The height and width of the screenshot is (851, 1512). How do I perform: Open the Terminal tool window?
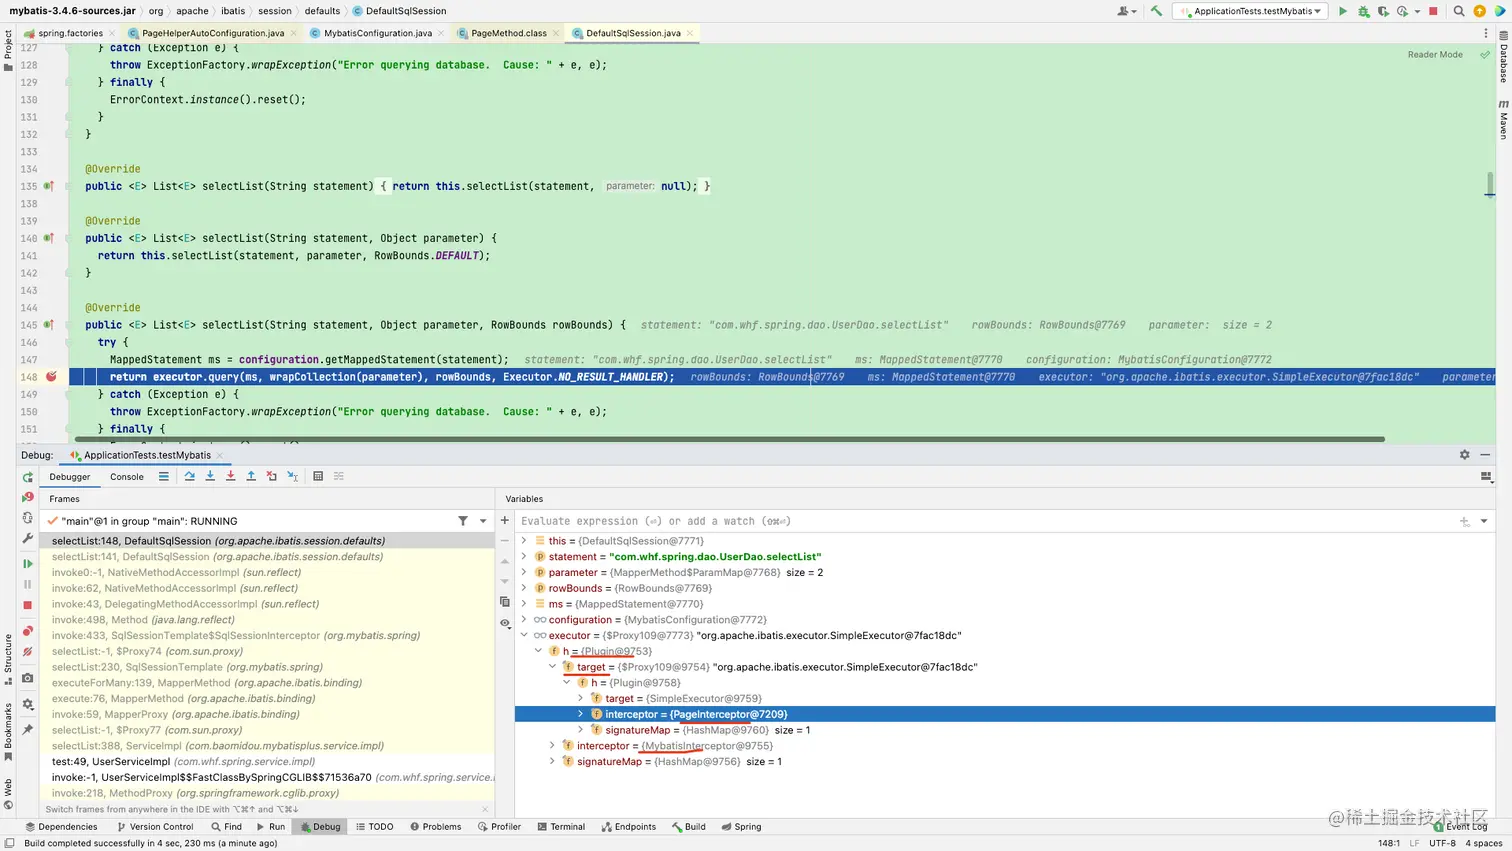pyautogui.click(x=561, y=827)
